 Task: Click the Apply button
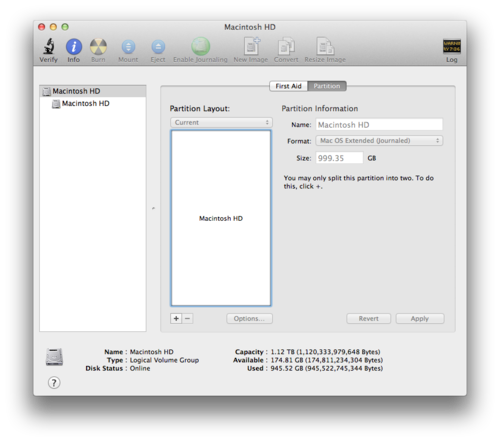420,318
